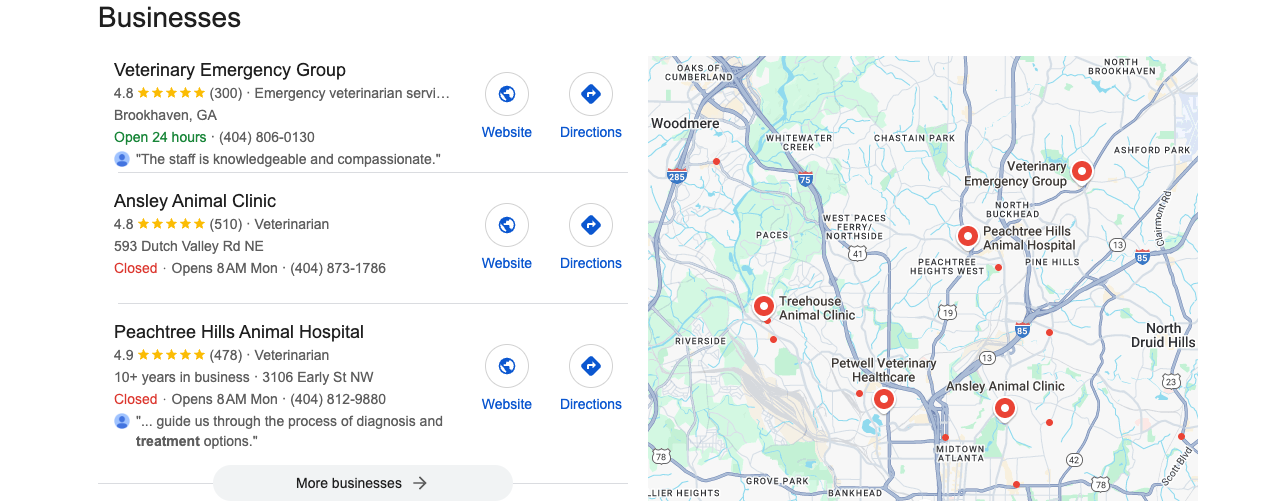
Task: Open Veterinary Emergency Group listing title
Action: click(x=230, y=70)
